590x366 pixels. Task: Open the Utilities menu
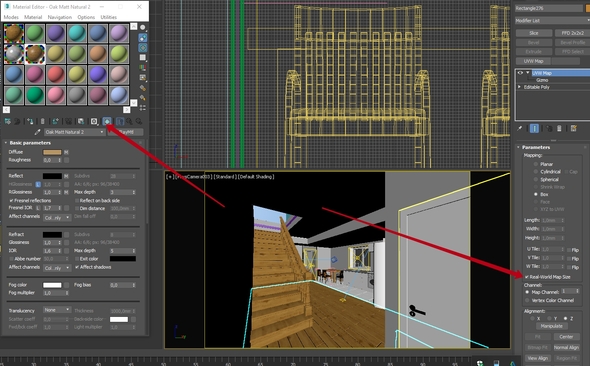coord(108,17)
